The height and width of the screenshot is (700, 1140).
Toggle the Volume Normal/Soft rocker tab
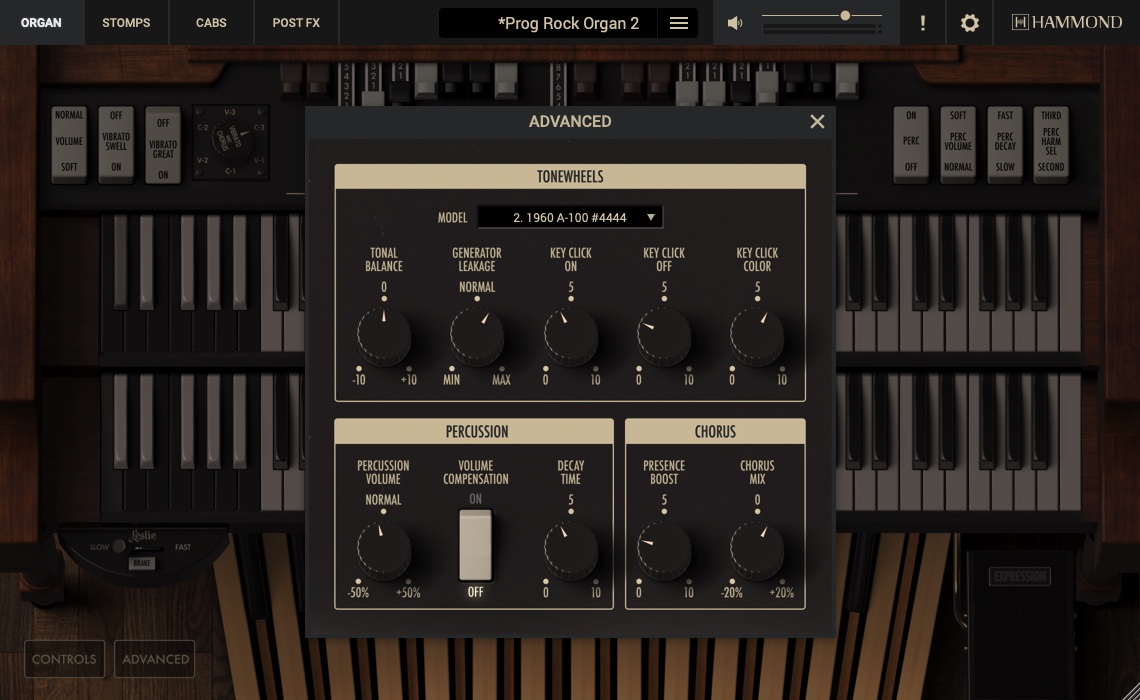coord(69,143)
